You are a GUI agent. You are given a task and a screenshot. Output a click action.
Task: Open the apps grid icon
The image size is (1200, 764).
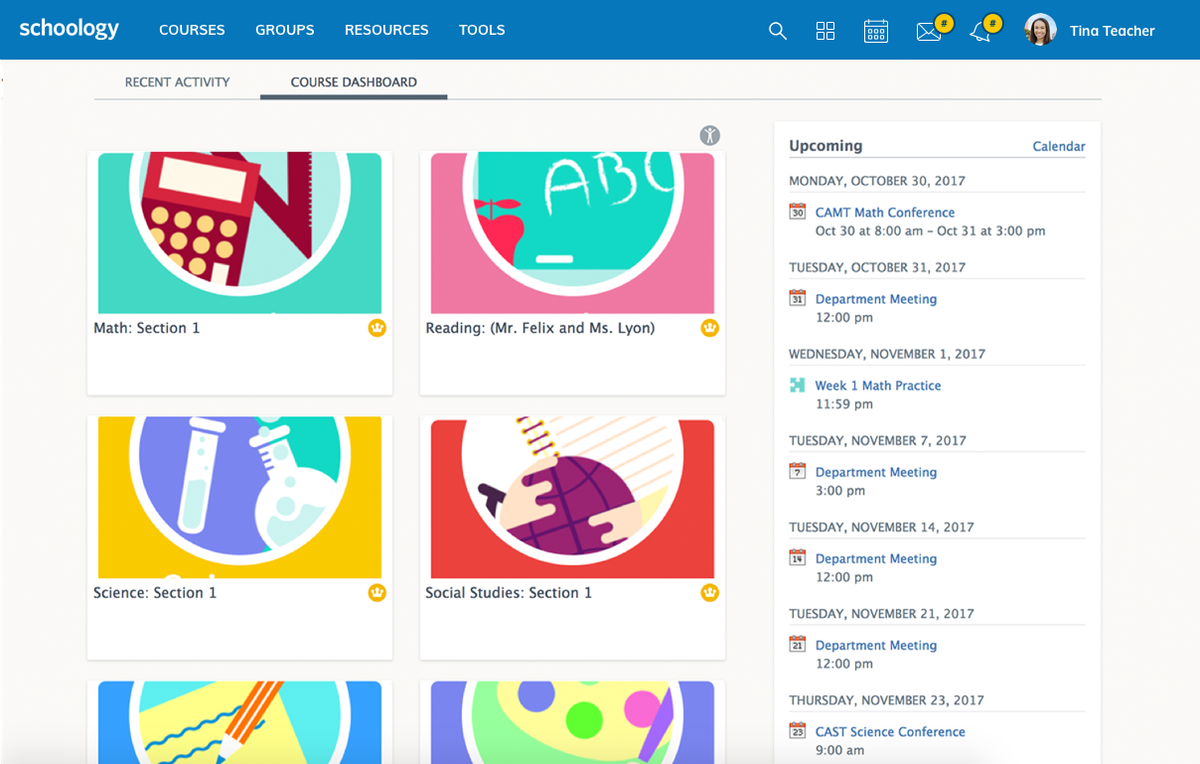pyautogui.click(x=825, y=31)
